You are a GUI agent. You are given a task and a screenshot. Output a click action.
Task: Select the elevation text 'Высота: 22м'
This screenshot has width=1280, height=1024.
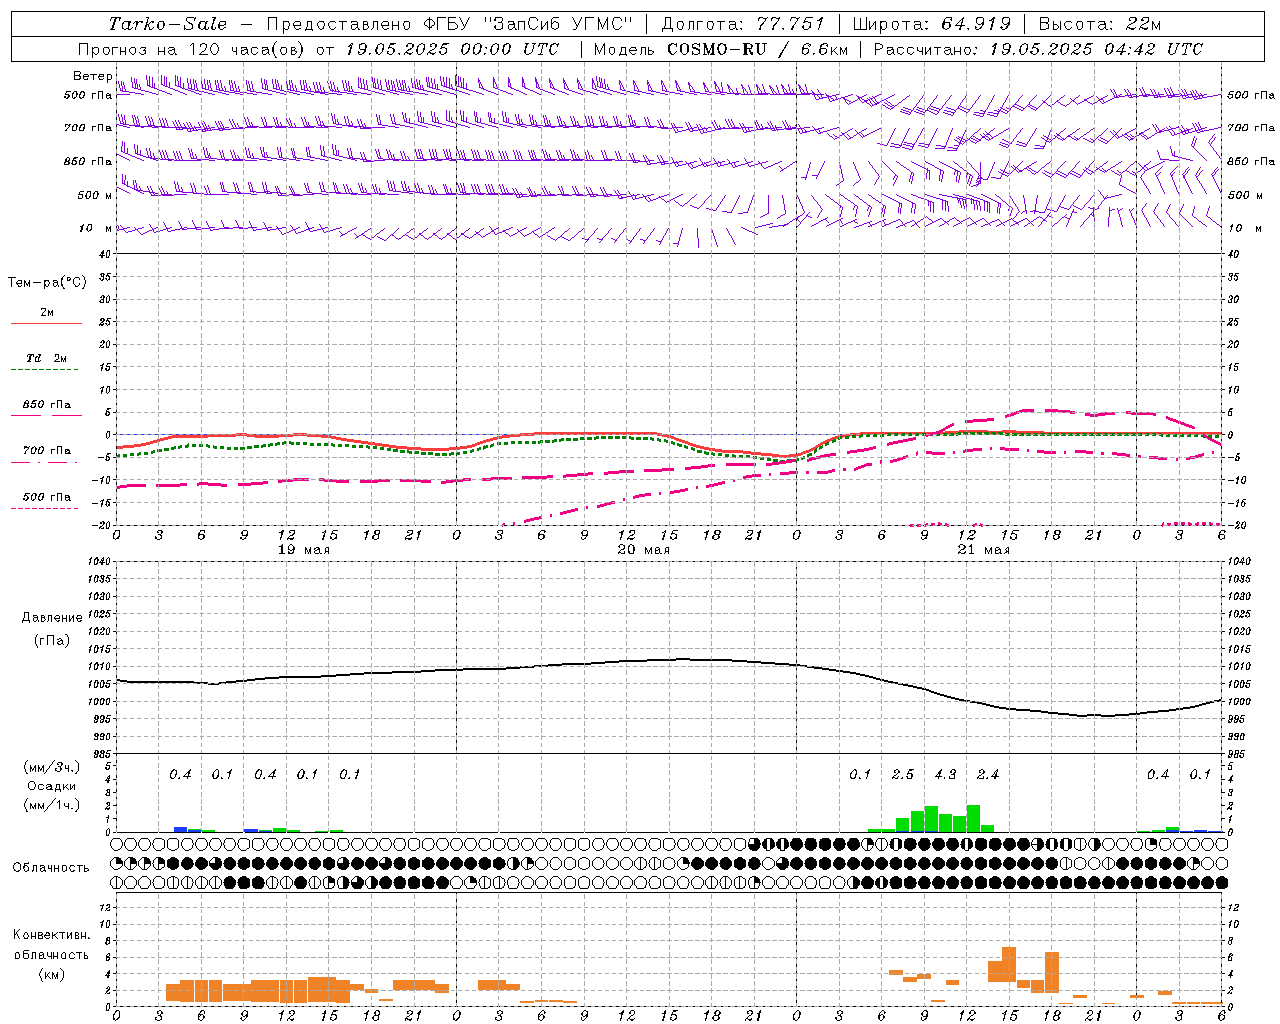pyautogui.click(x=1100, y=24)
